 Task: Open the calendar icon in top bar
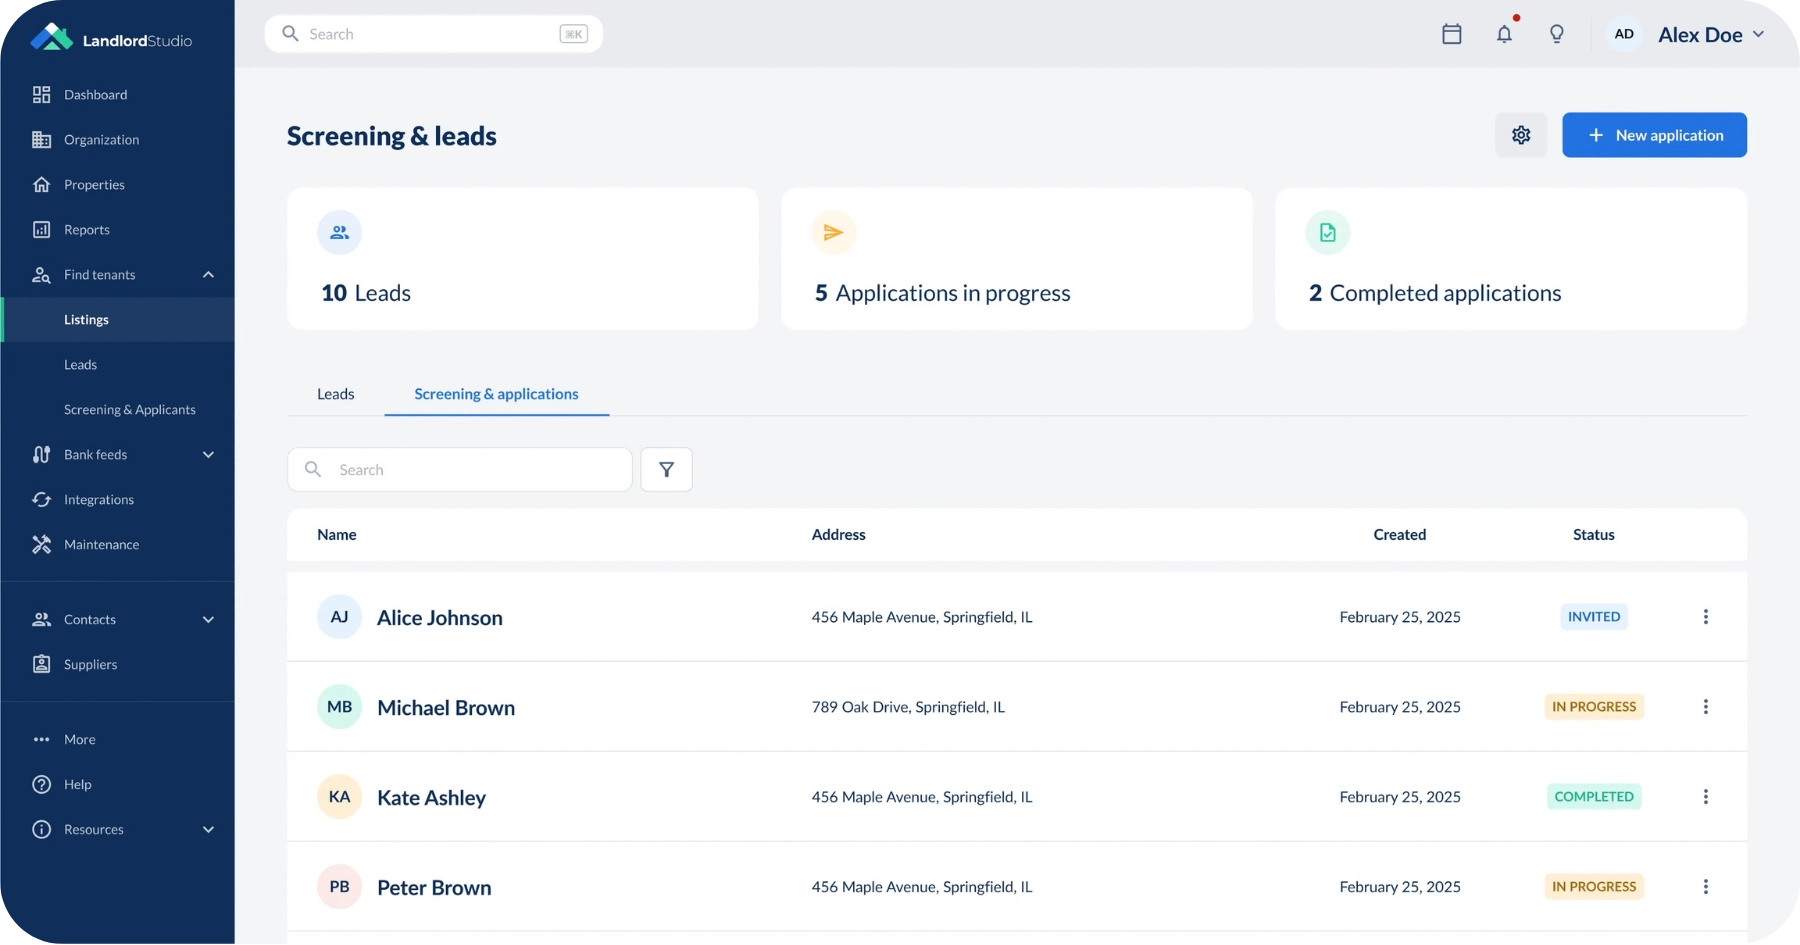pos(1452,34)
